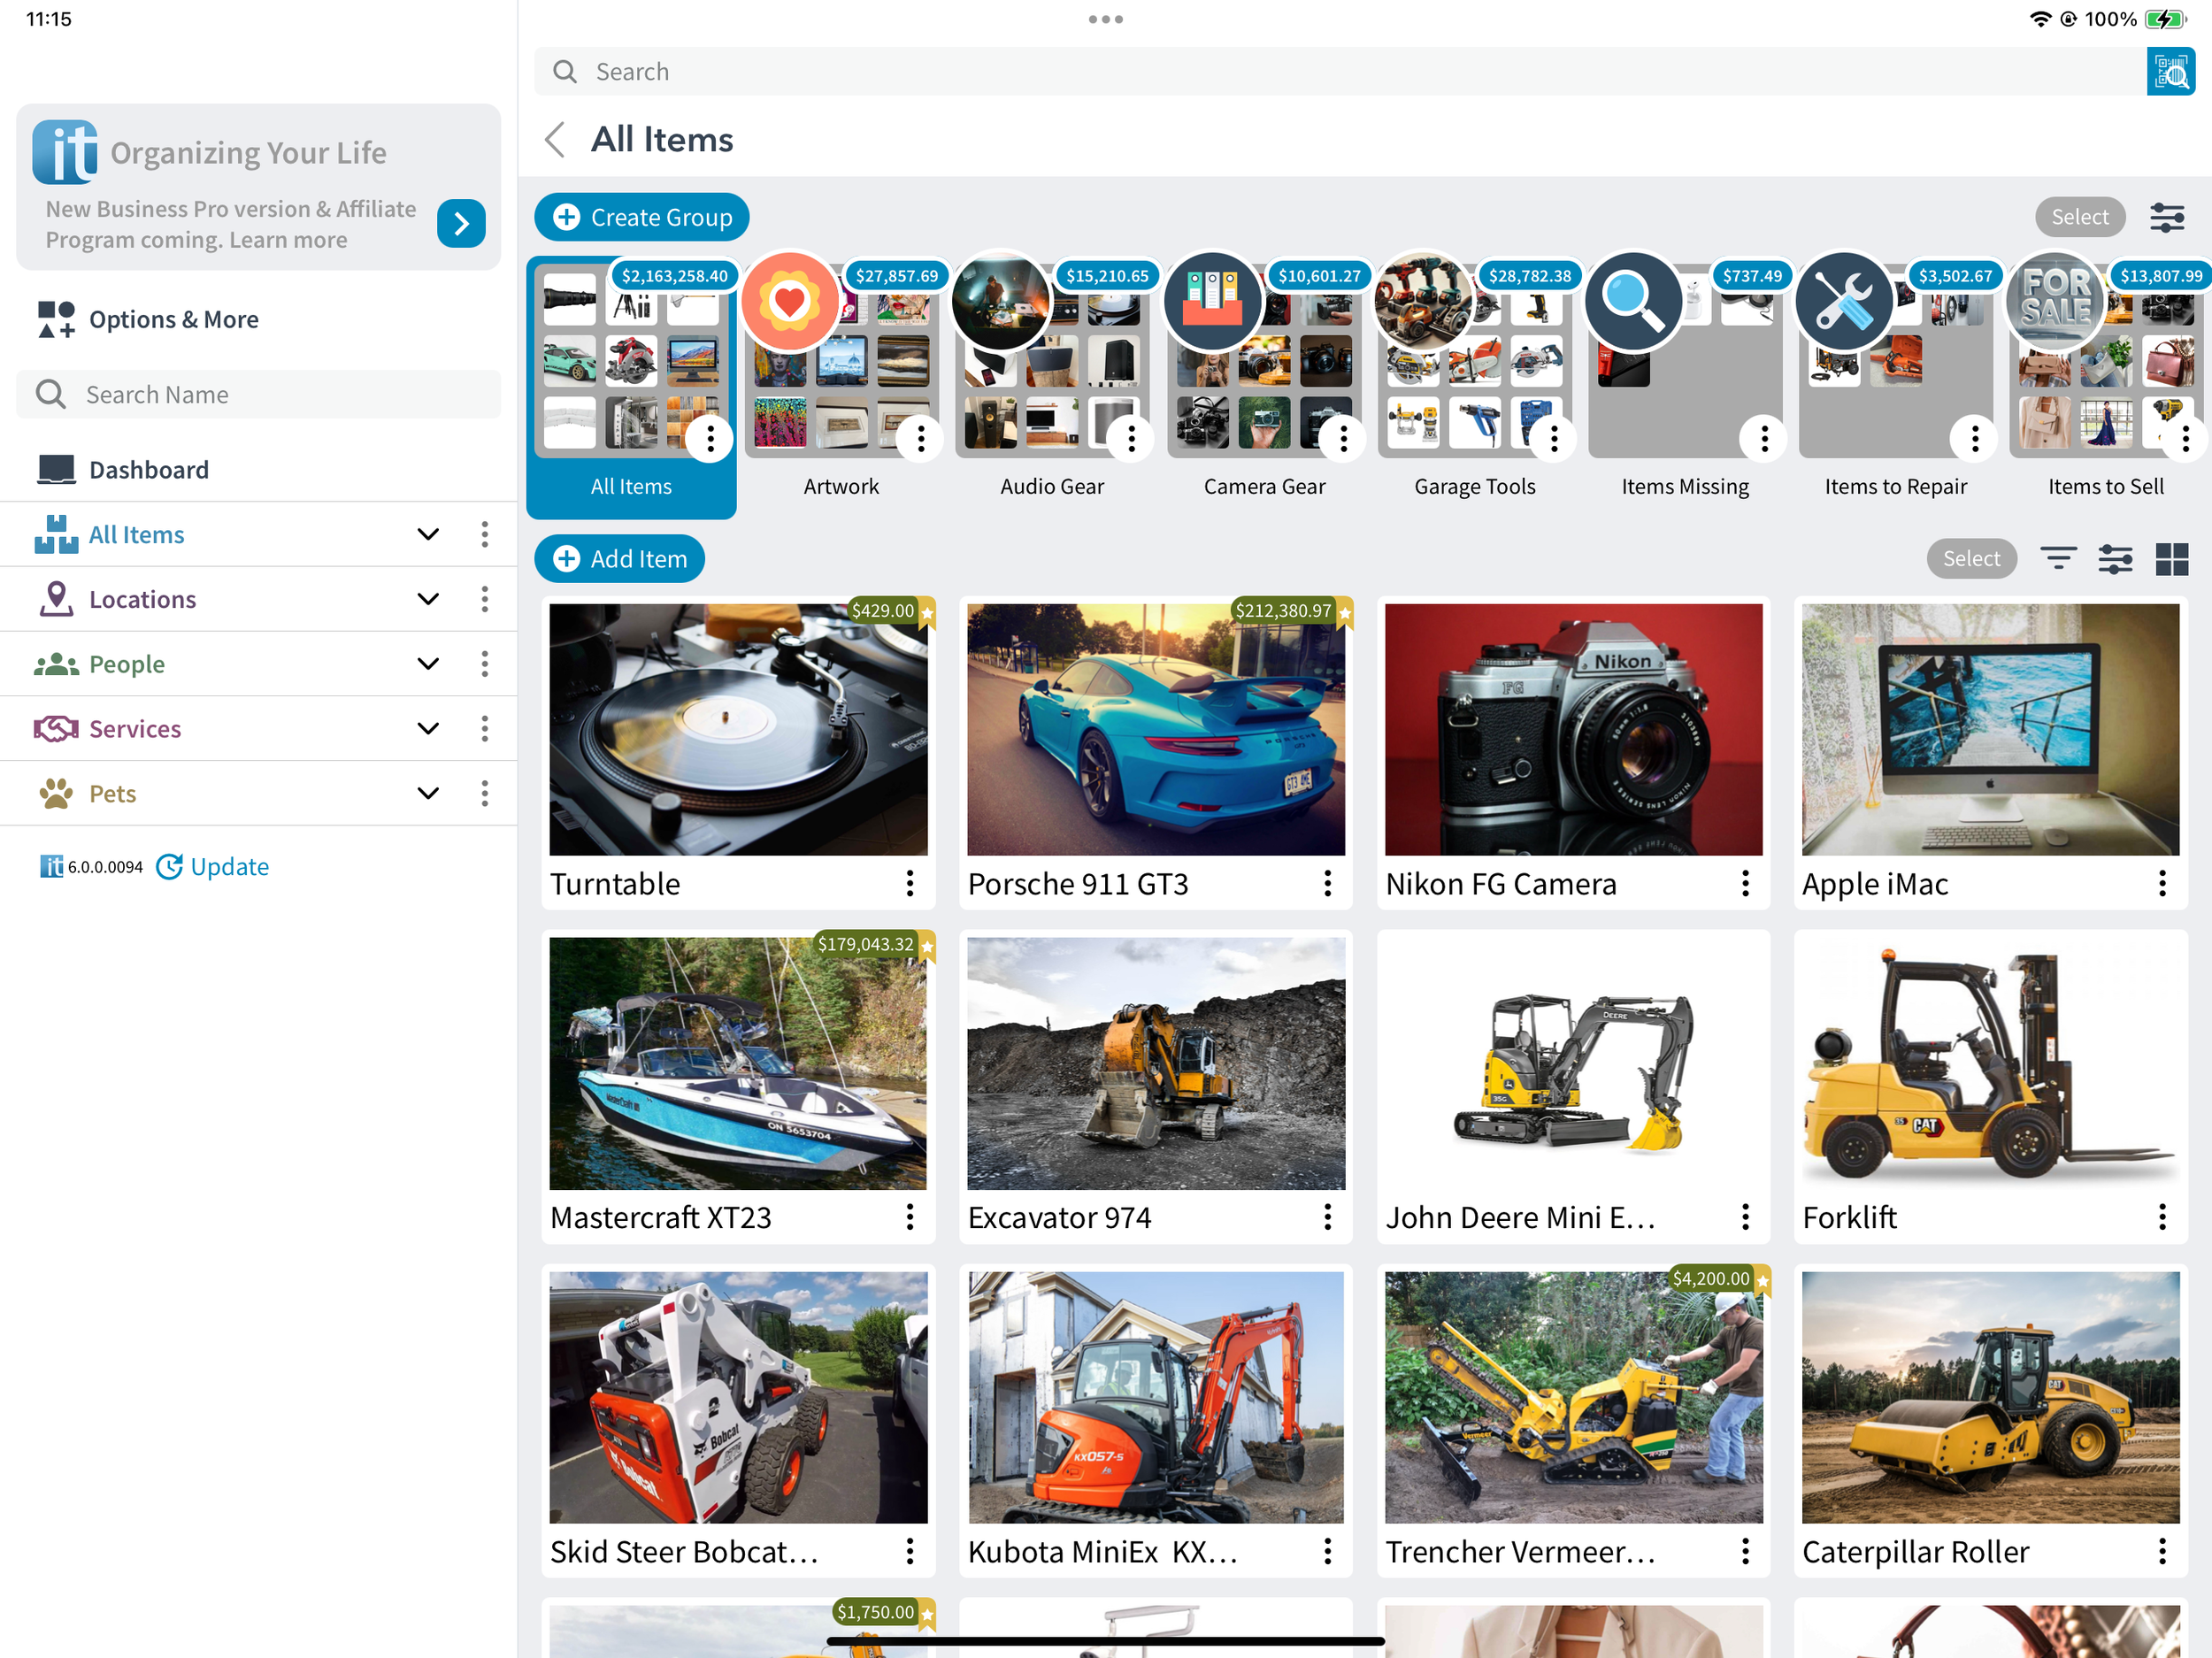Open the grid view layout icon
The width and height of the screenshot is (2212, 1658).
coord(2171,559)
